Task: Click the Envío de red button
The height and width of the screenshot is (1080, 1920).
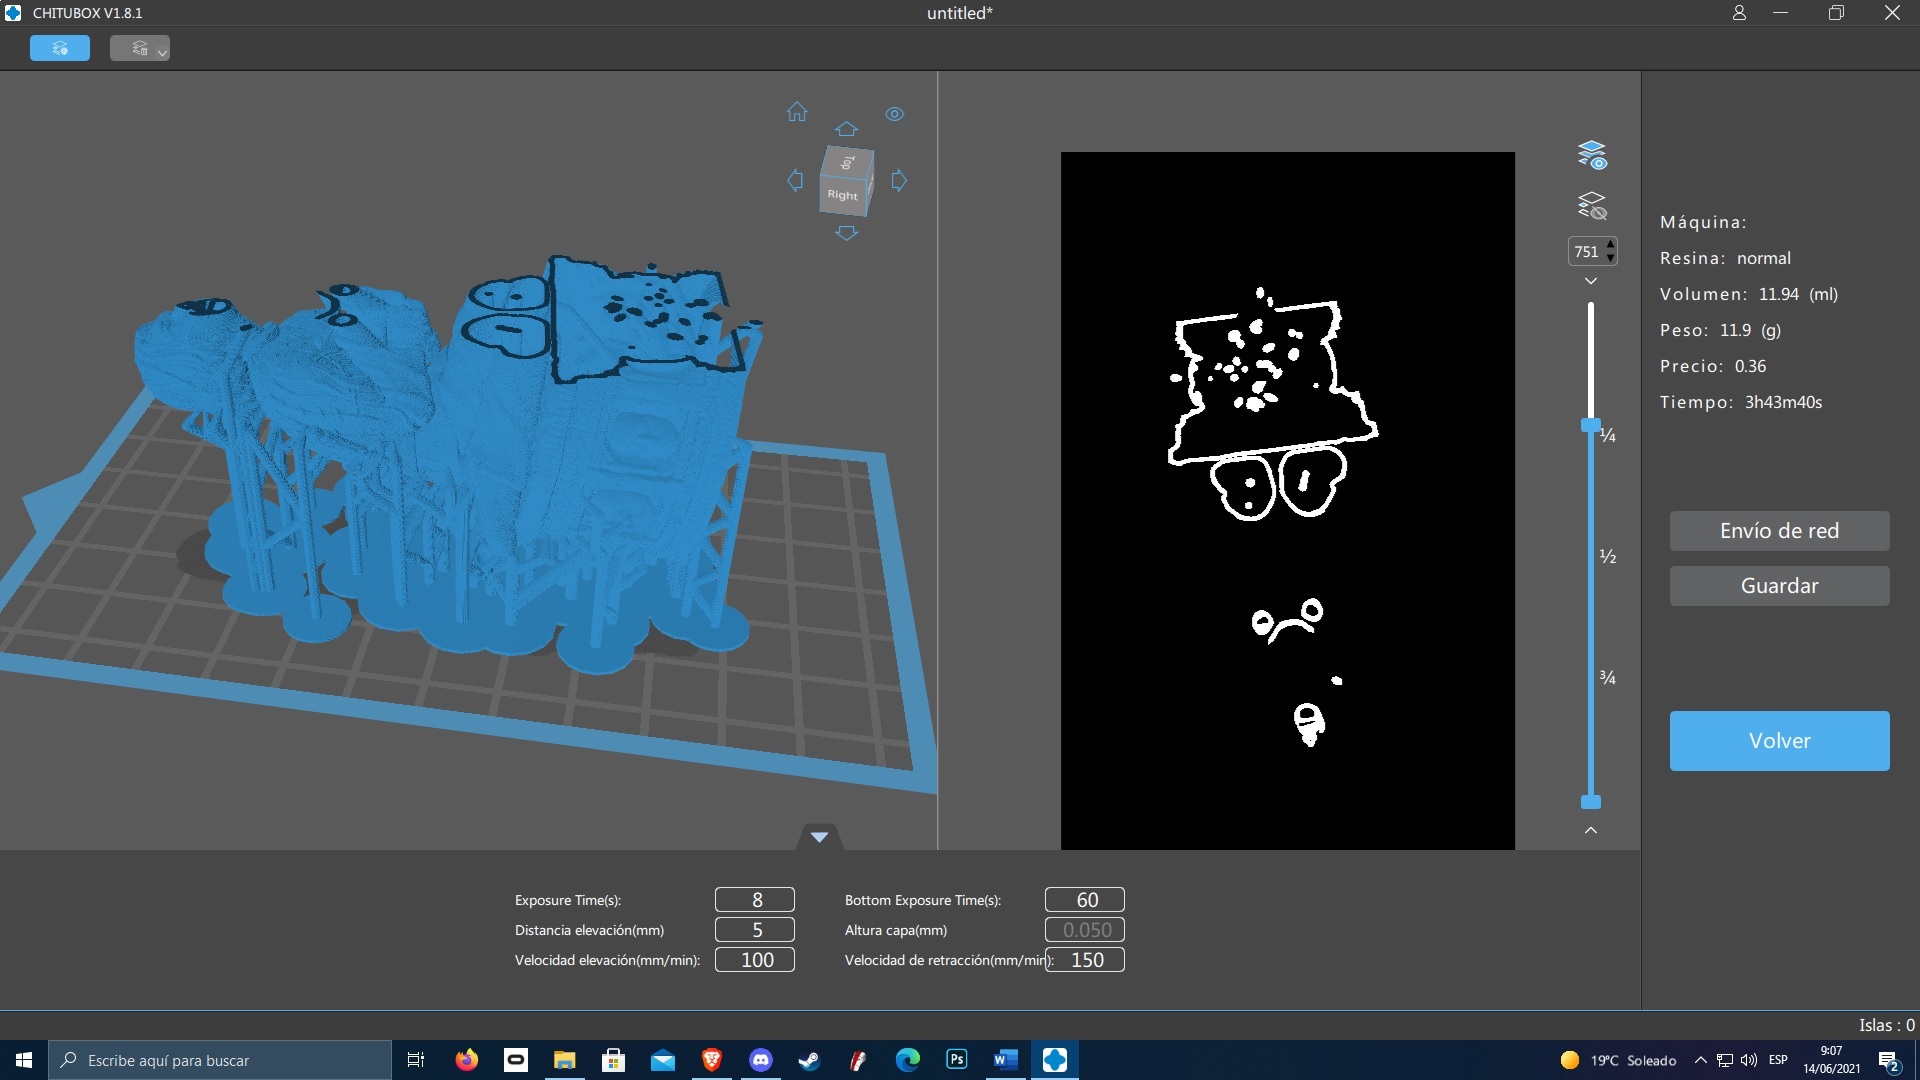Action: (x=1779, y=529)
